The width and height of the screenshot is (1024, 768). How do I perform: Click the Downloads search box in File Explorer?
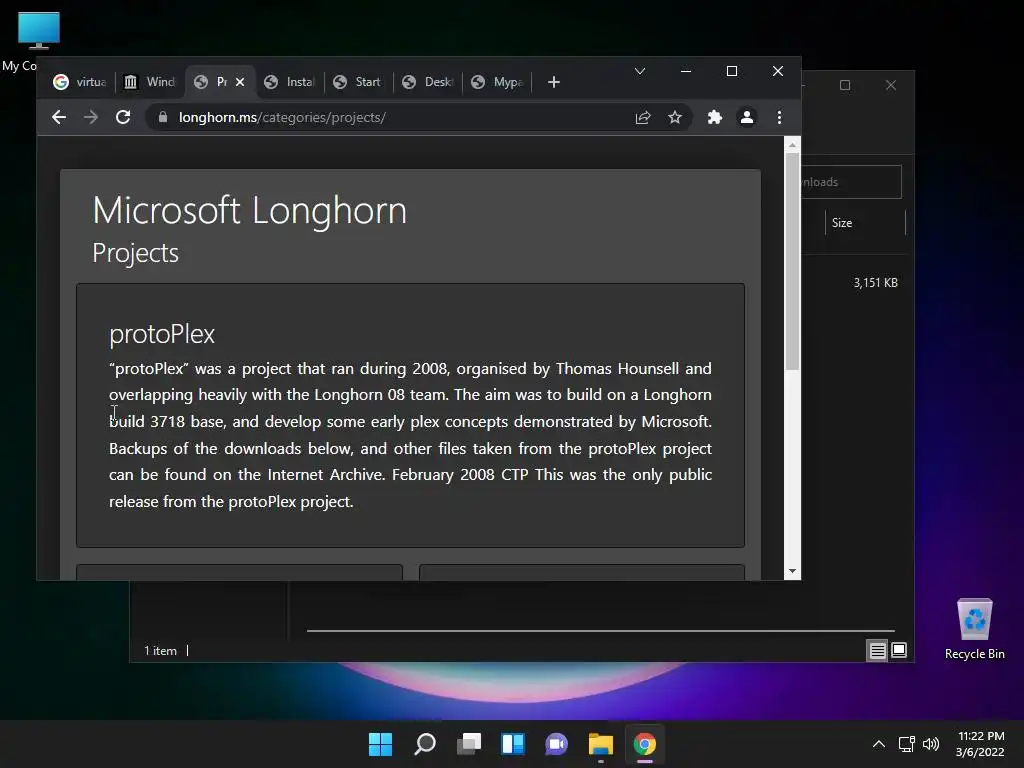(x=851, y=182)
